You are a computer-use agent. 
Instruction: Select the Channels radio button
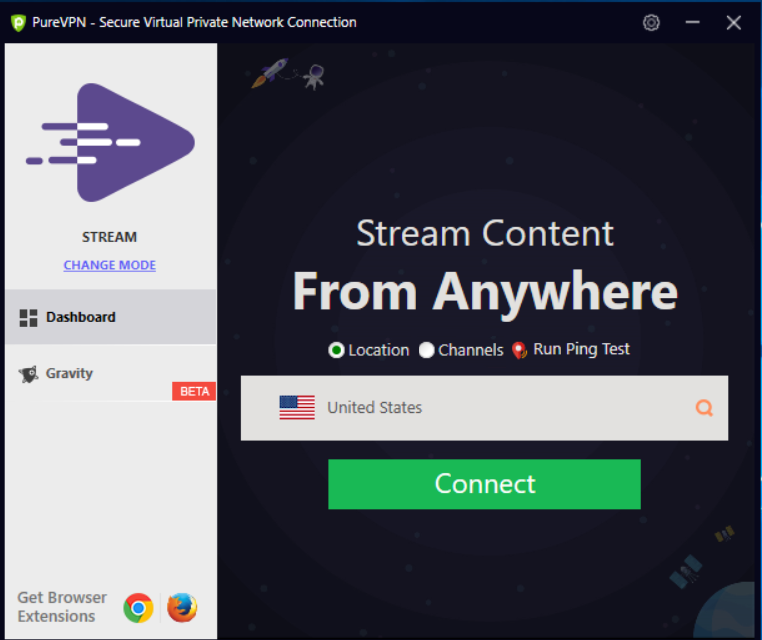pos(426,350)
